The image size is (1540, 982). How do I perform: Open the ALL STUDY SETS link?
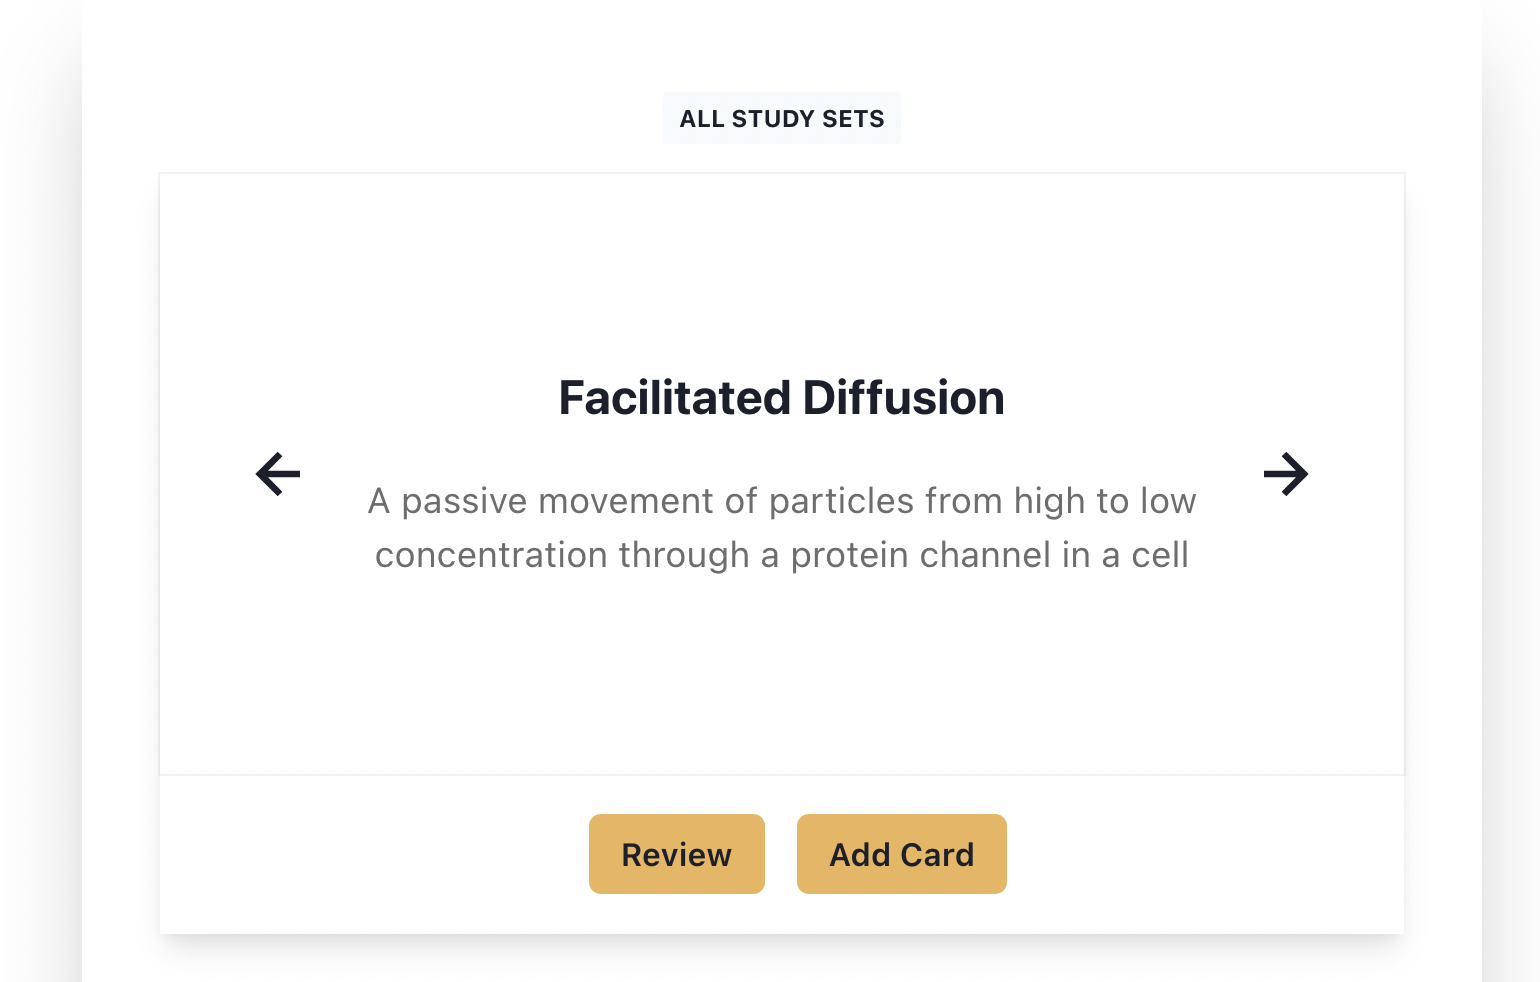coord(781,119)
